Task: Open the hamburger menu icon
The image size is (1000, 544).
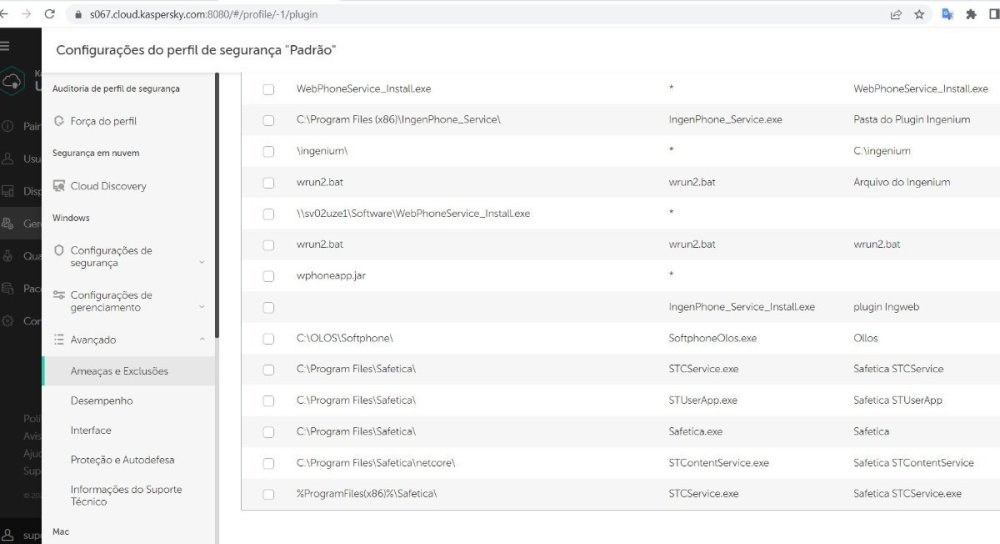Action: (x=6, y=46)
